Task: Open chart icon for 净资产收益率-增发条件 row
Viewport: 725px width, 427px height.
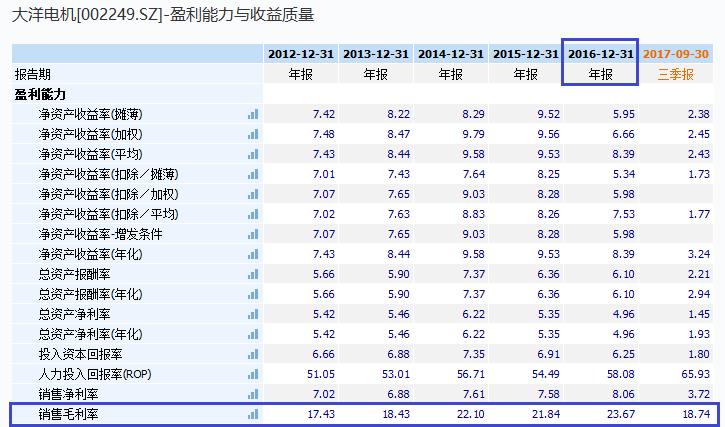Action: pos(253,234)
